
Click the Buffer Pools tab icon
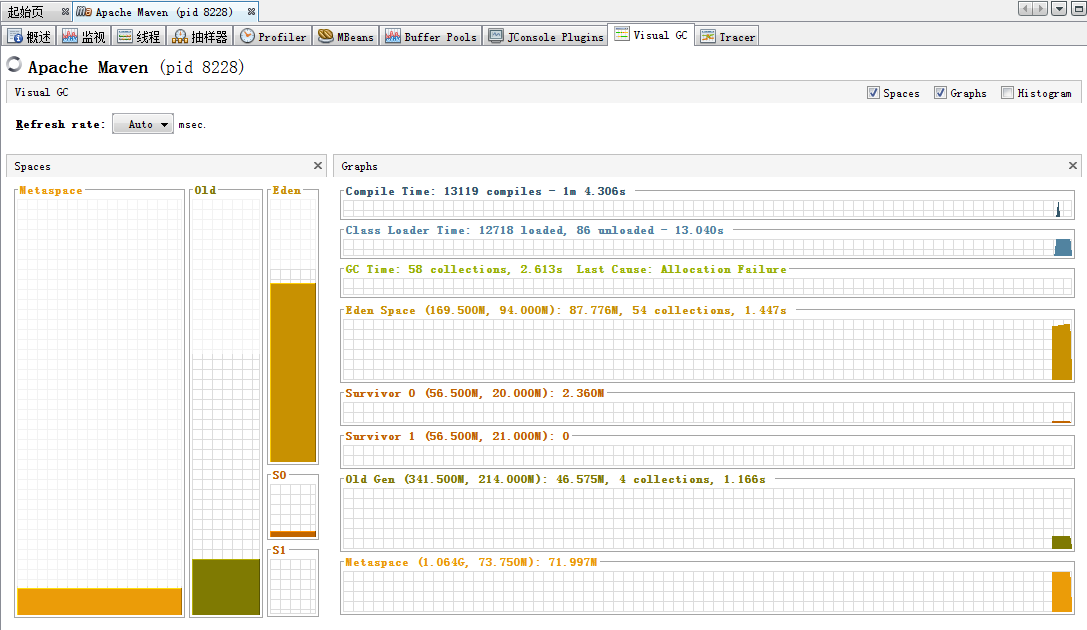click(x=392, y=37)
